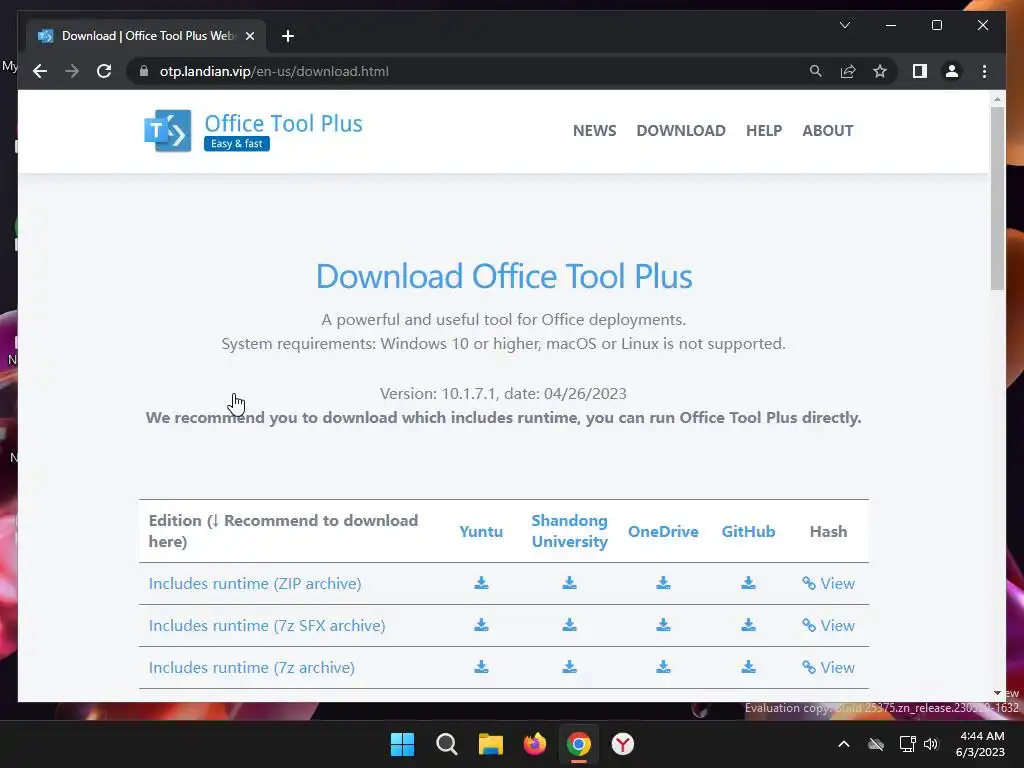Viewport: 1024px width, 768px height.
Task: Launch Firefox from taskbar
Action: pos(535,744)
